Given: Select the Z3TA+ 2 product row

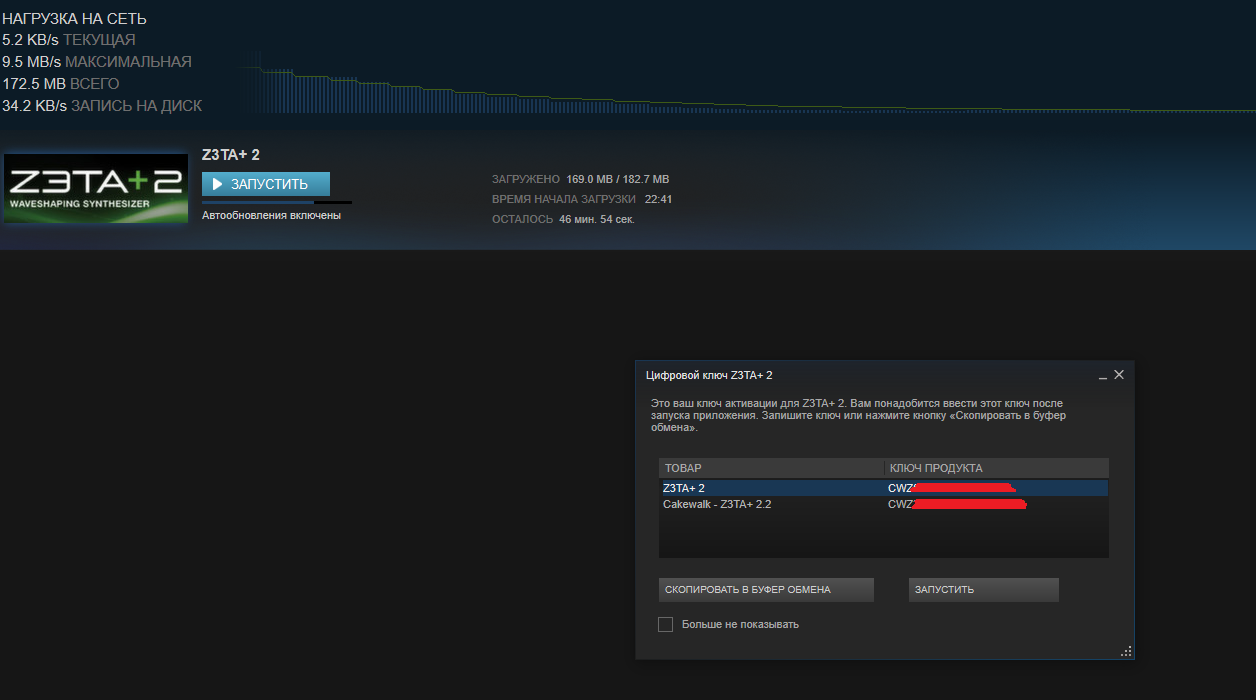Looking at the screenshot, I should (883, 488).
